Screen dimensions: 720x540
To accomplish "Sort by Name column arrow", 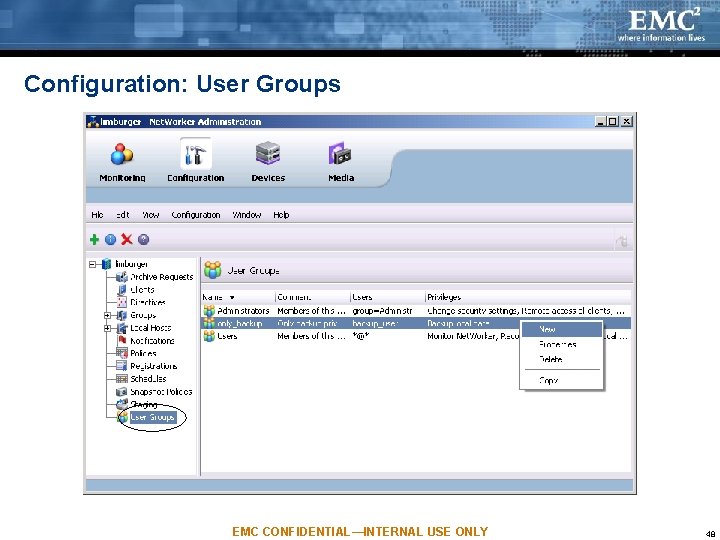I will pos(232,298).
